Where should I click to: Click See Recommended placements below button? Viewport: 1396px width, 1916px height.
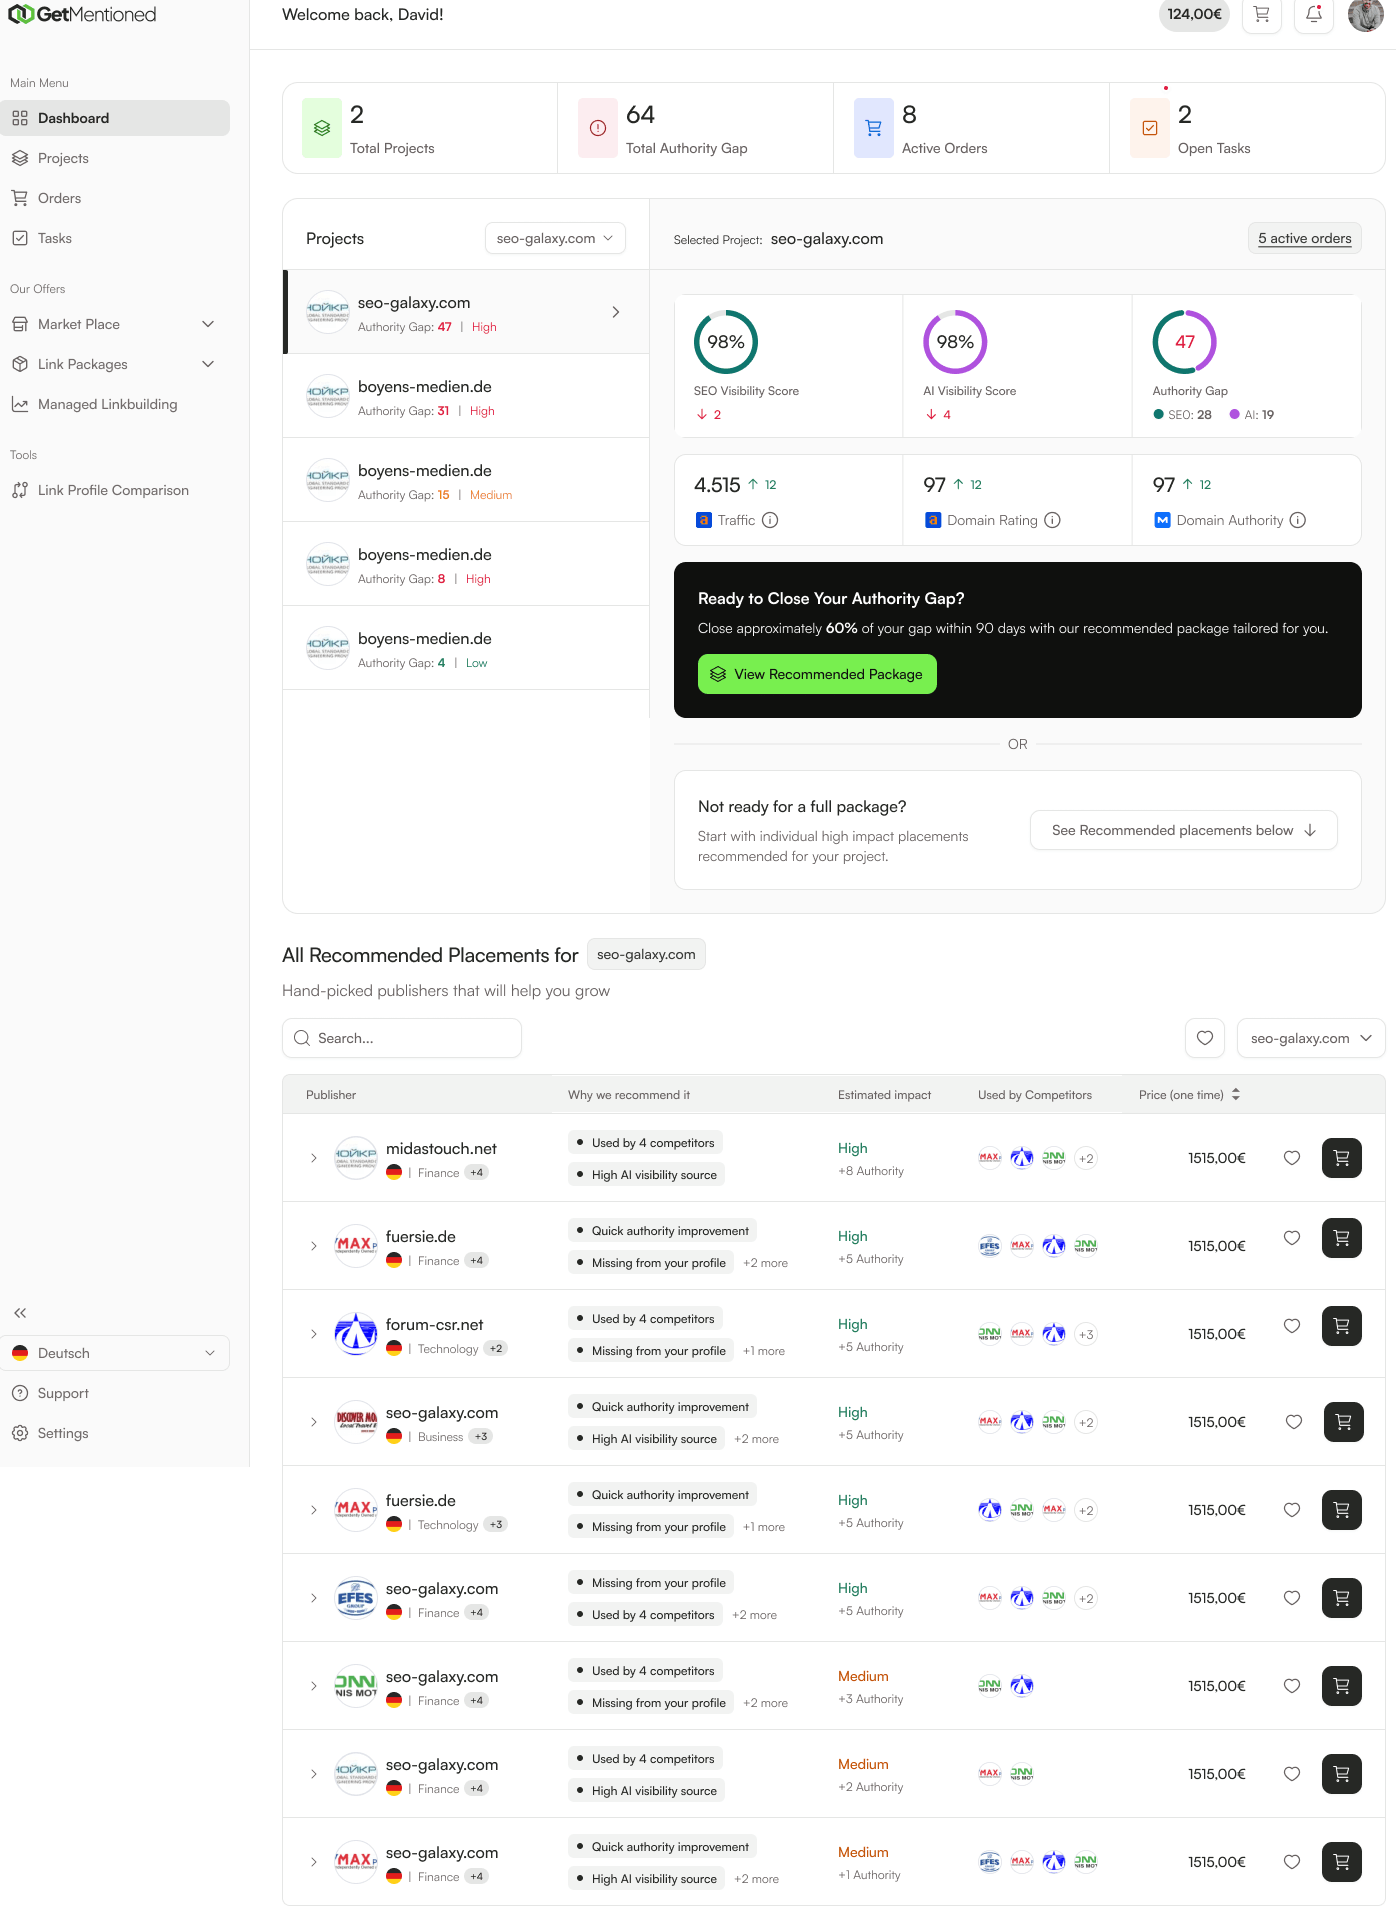(1183, 830)
